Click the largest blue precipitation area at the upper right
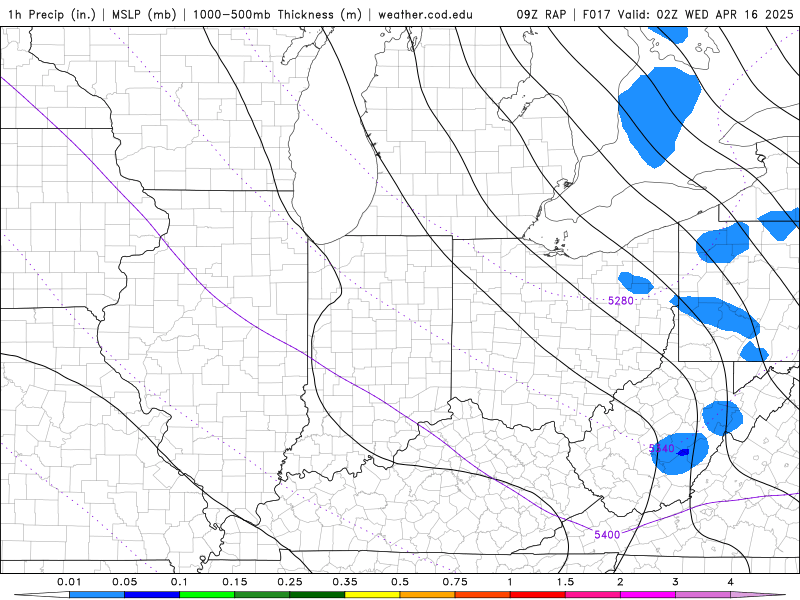Viewport: 800px width, 600px height. (658, 115)
